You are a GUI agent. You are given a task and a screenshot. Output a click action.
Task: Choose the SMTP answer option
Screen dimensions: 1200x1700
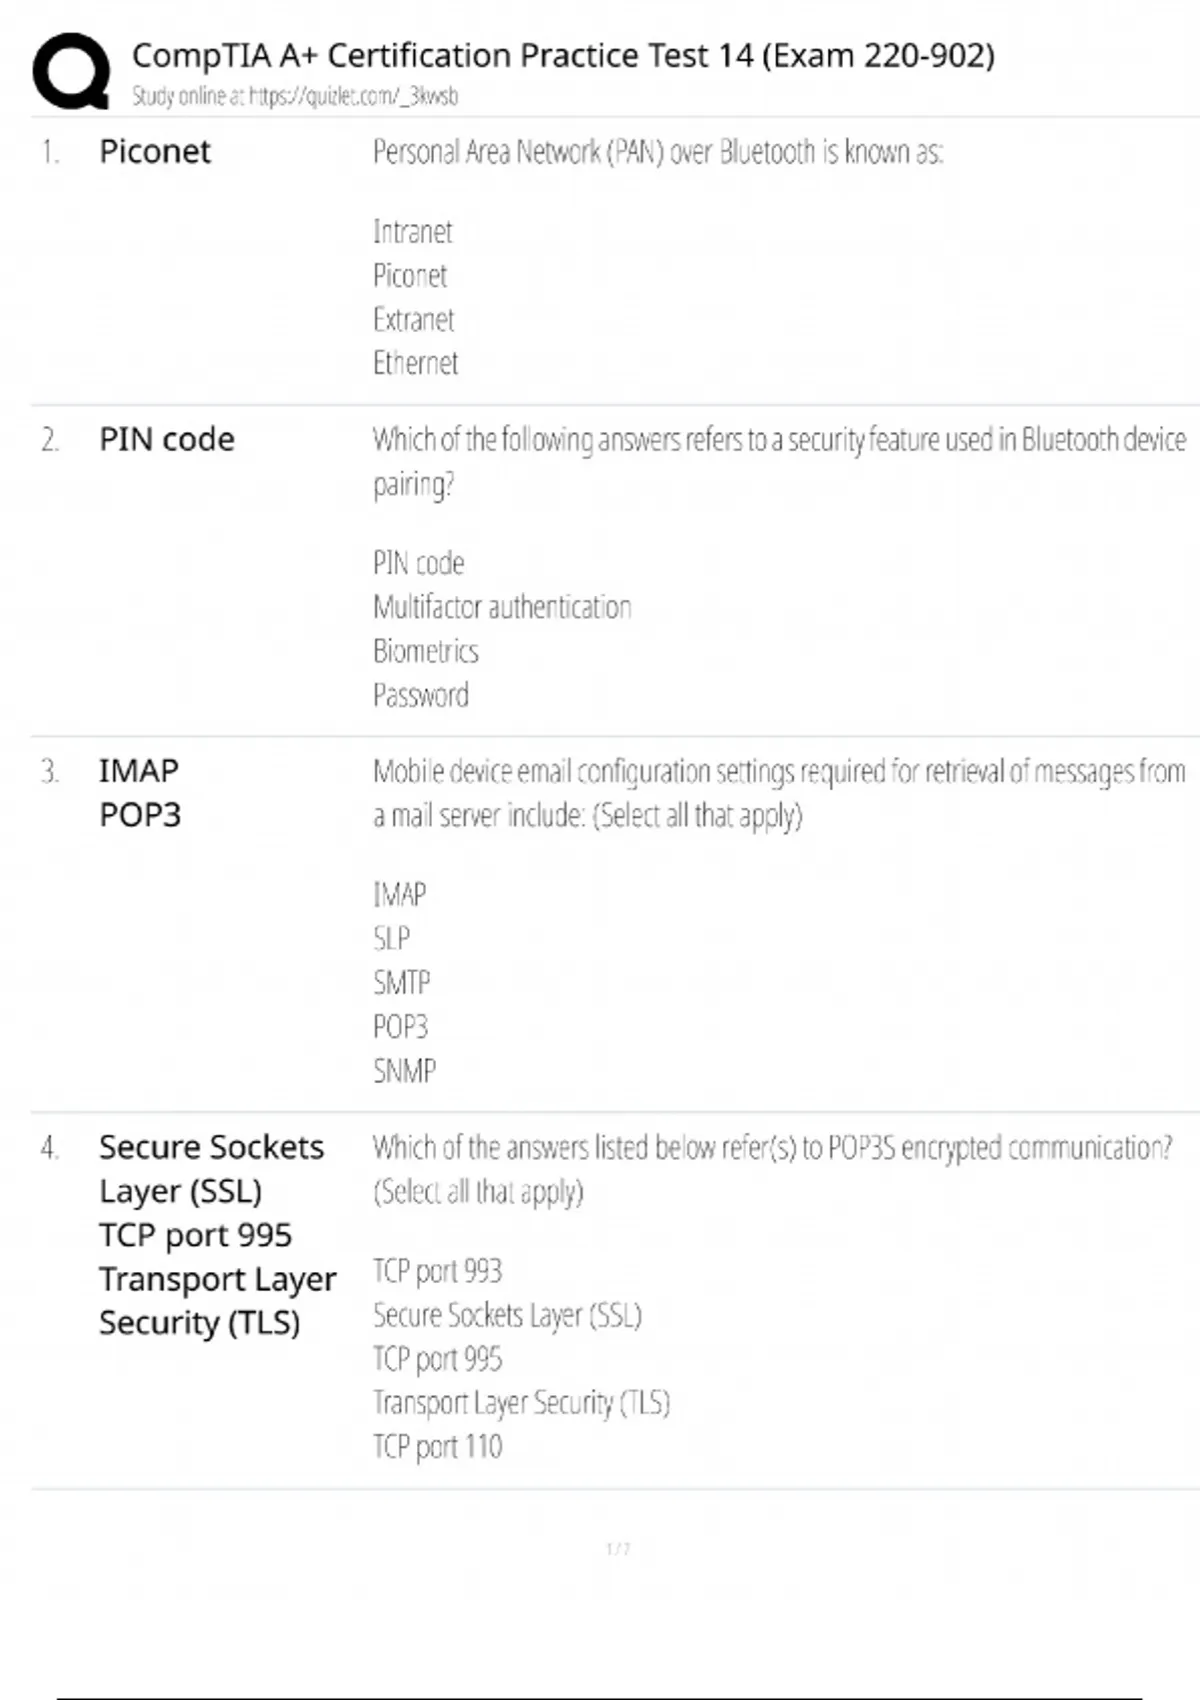(x=401, y=982)
